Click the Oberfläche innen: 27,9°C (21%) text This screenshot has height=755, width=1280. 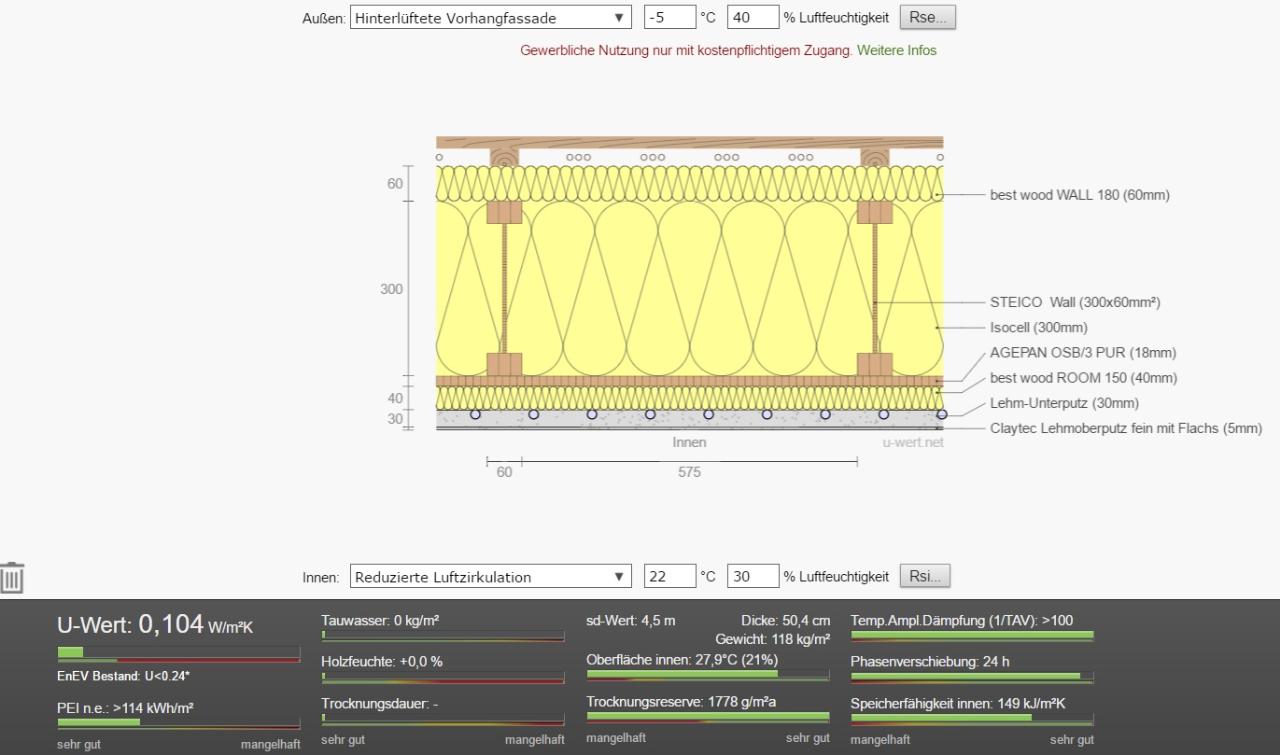tap(682, 660)
